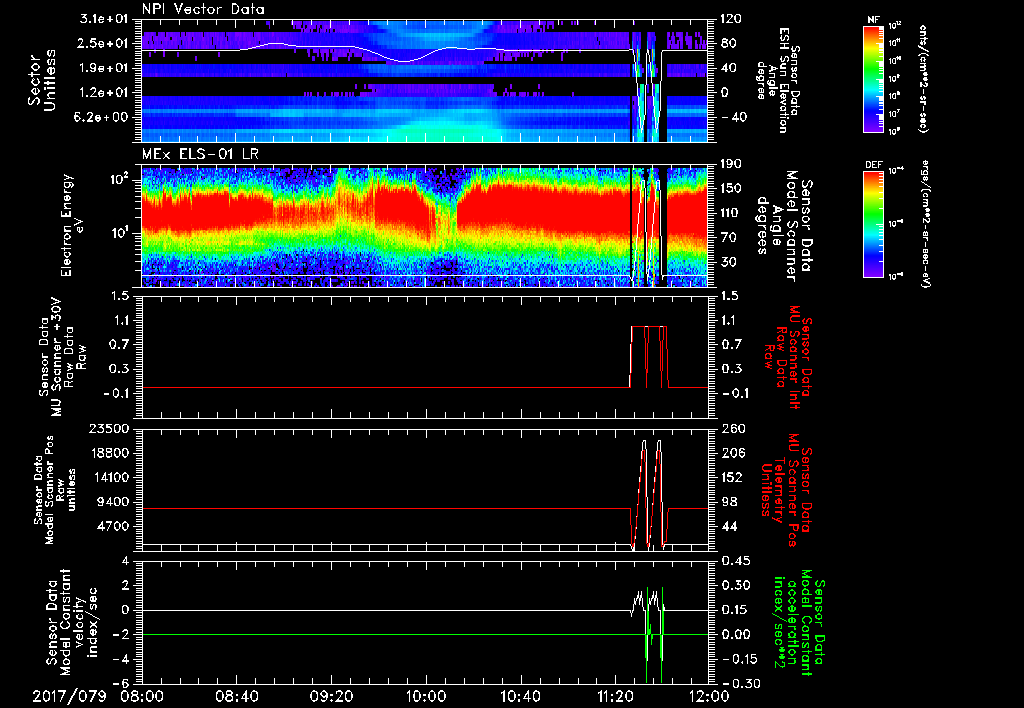This screenshot has height=708, width=1024.
Task: Select the 10:00 time axis label
Action: 426,694
